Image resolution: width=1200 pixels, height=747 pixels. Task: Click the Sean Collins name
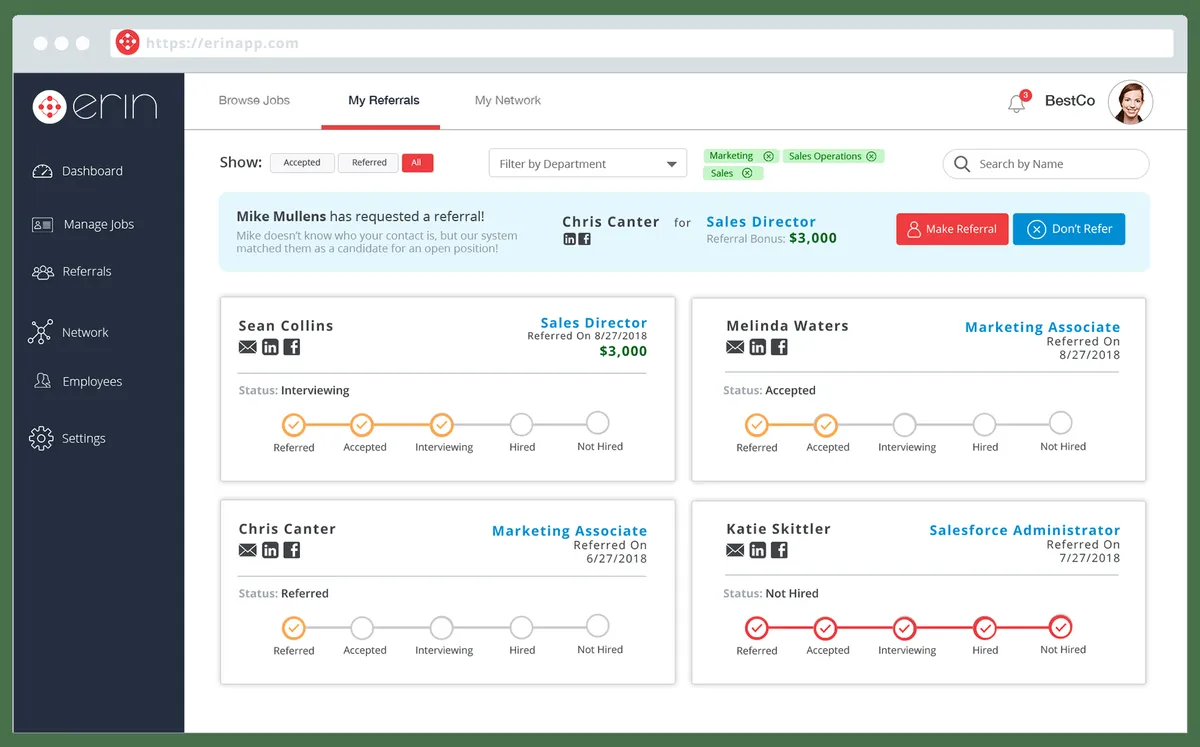[x=286, y=326]
